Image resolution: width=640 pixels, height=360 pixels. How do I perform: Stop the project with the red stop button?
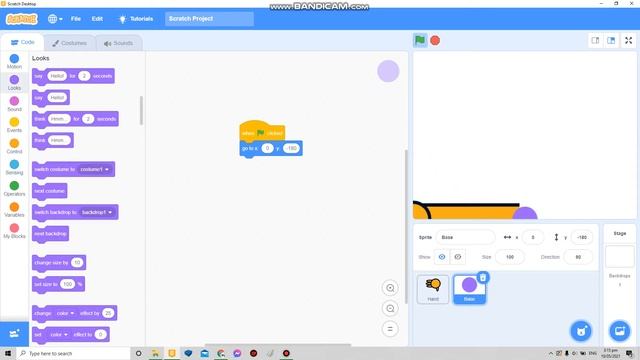point(435,40)
